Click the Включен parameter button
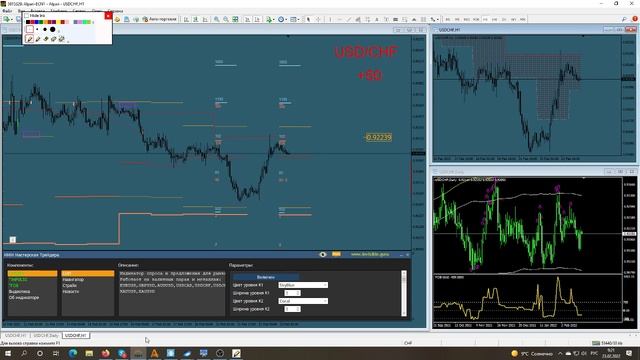 tap(266, 277)
